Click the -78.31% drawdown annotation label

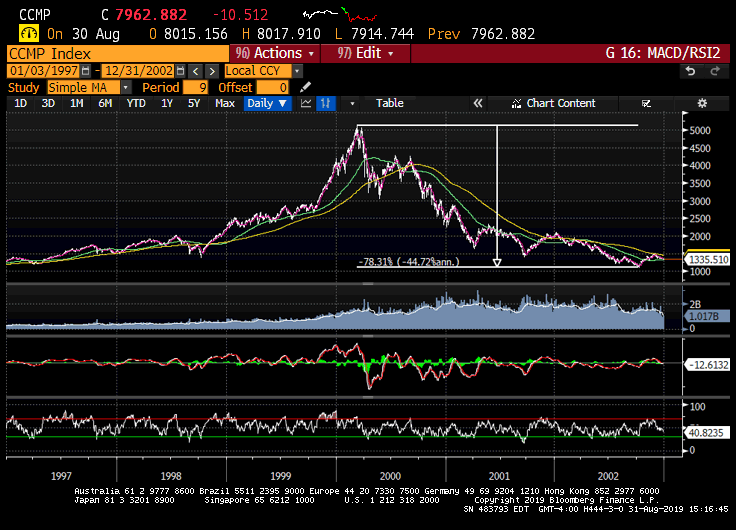(409, 261)
